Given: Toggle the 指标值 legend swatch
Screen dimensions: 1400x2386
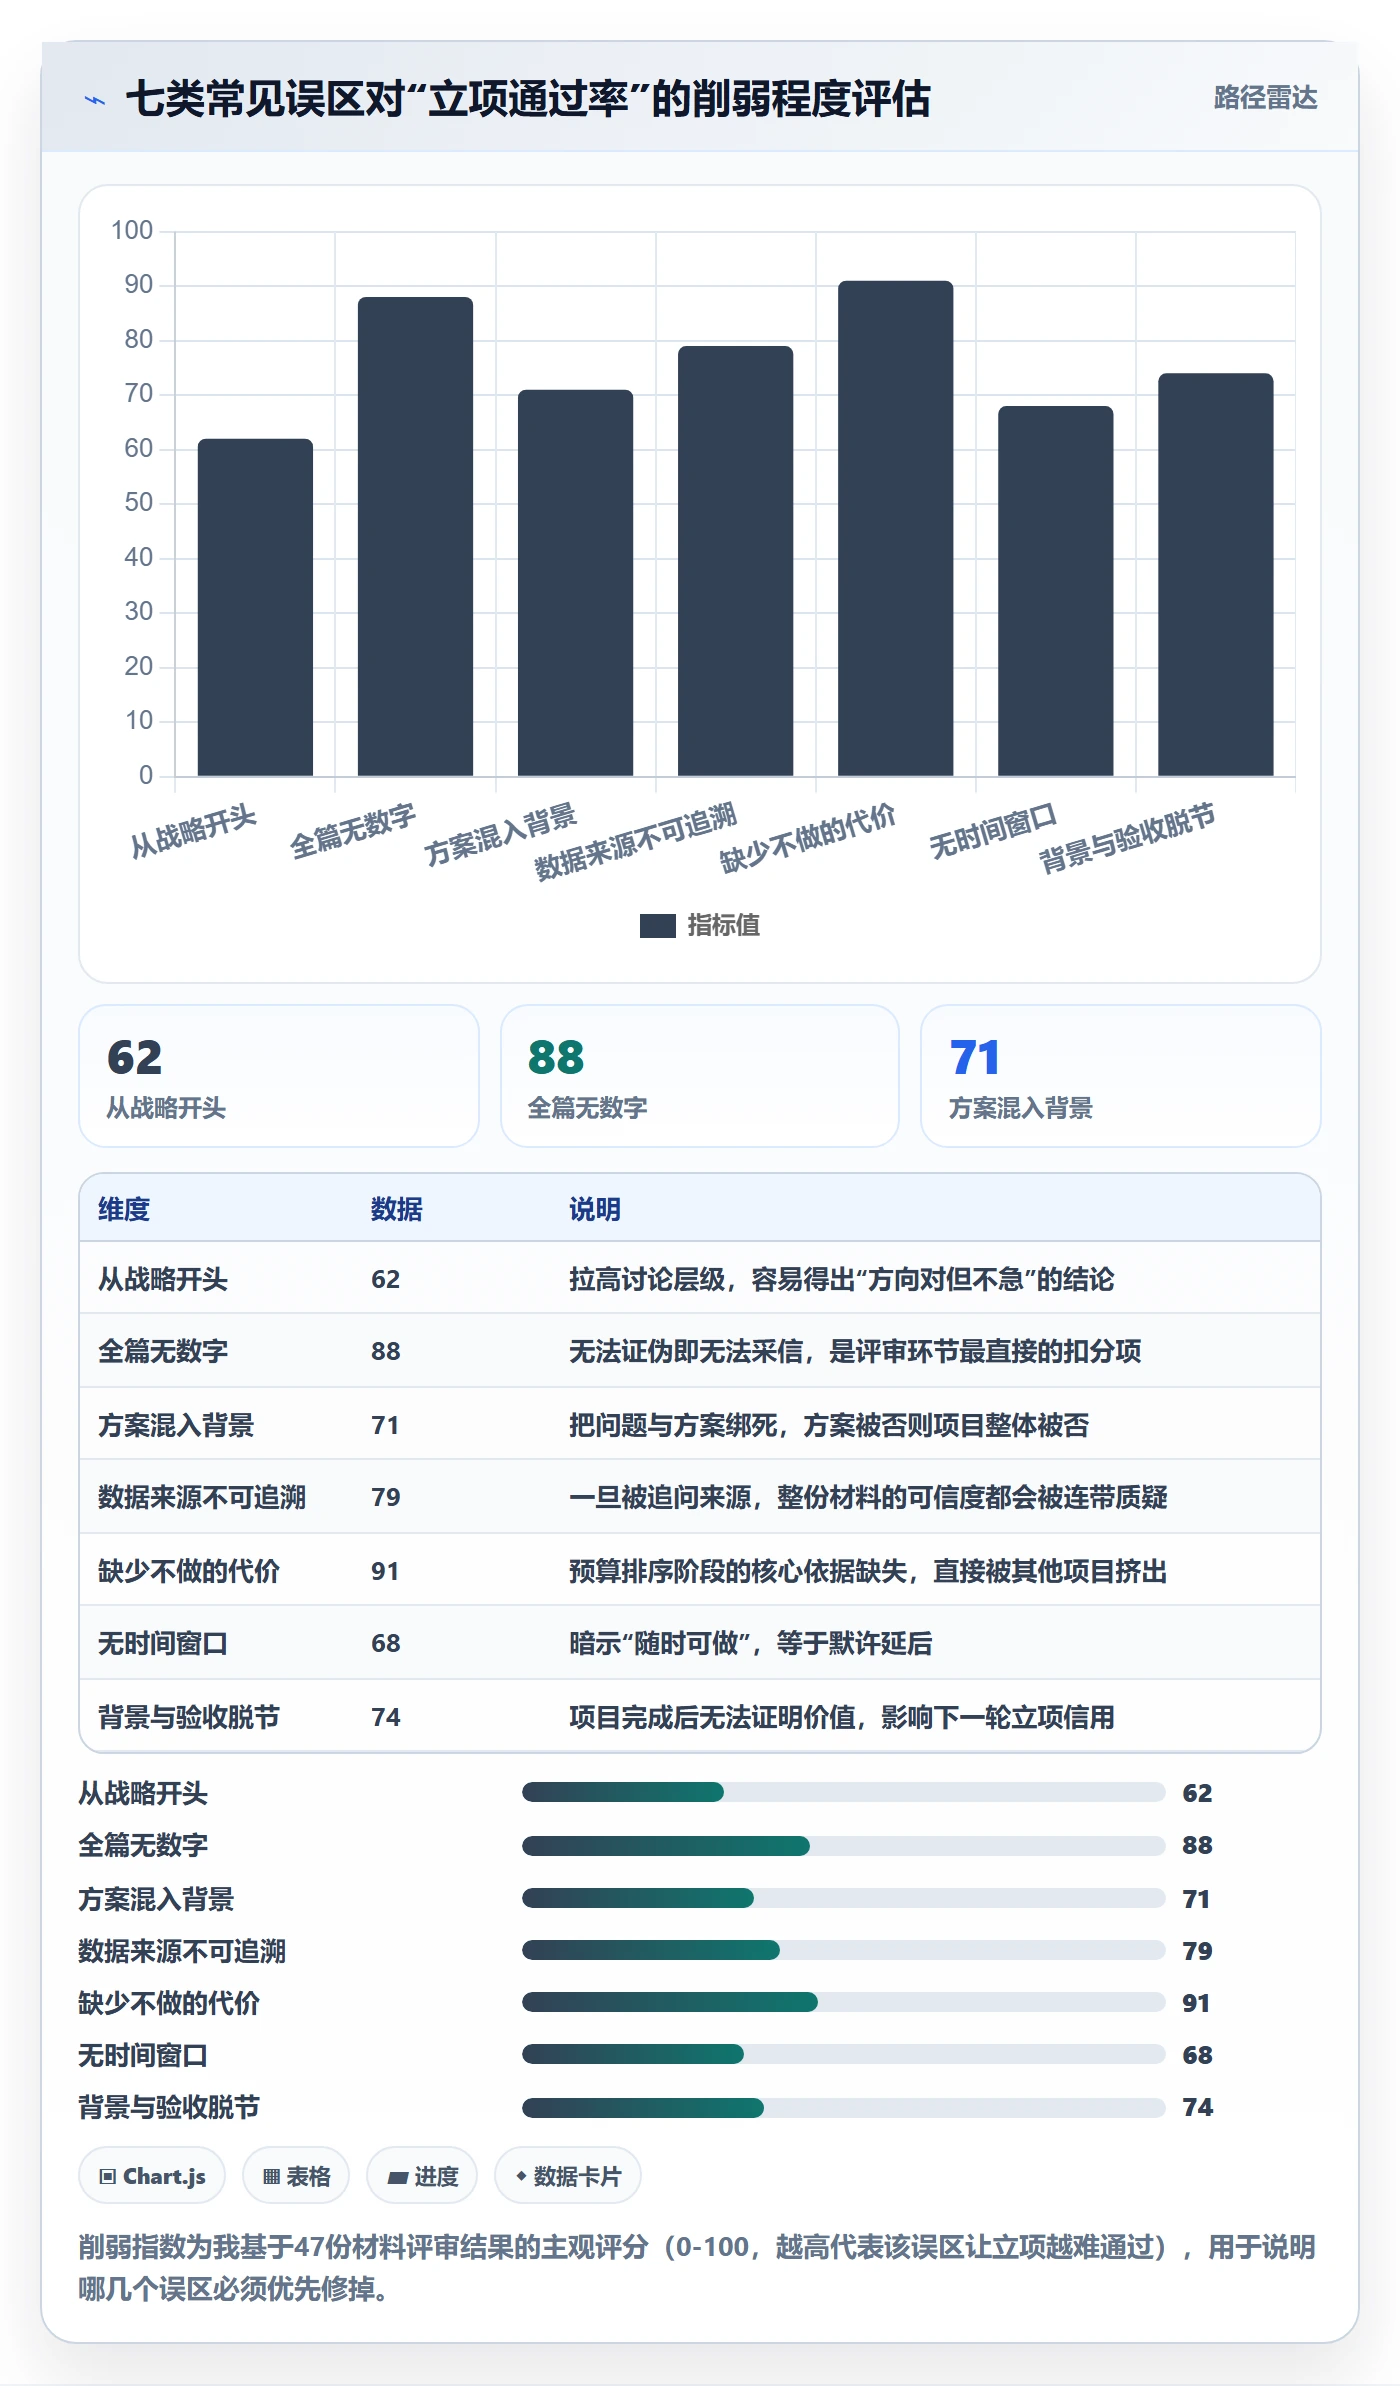Looking at the screenshot, I should tap(657, 926).
